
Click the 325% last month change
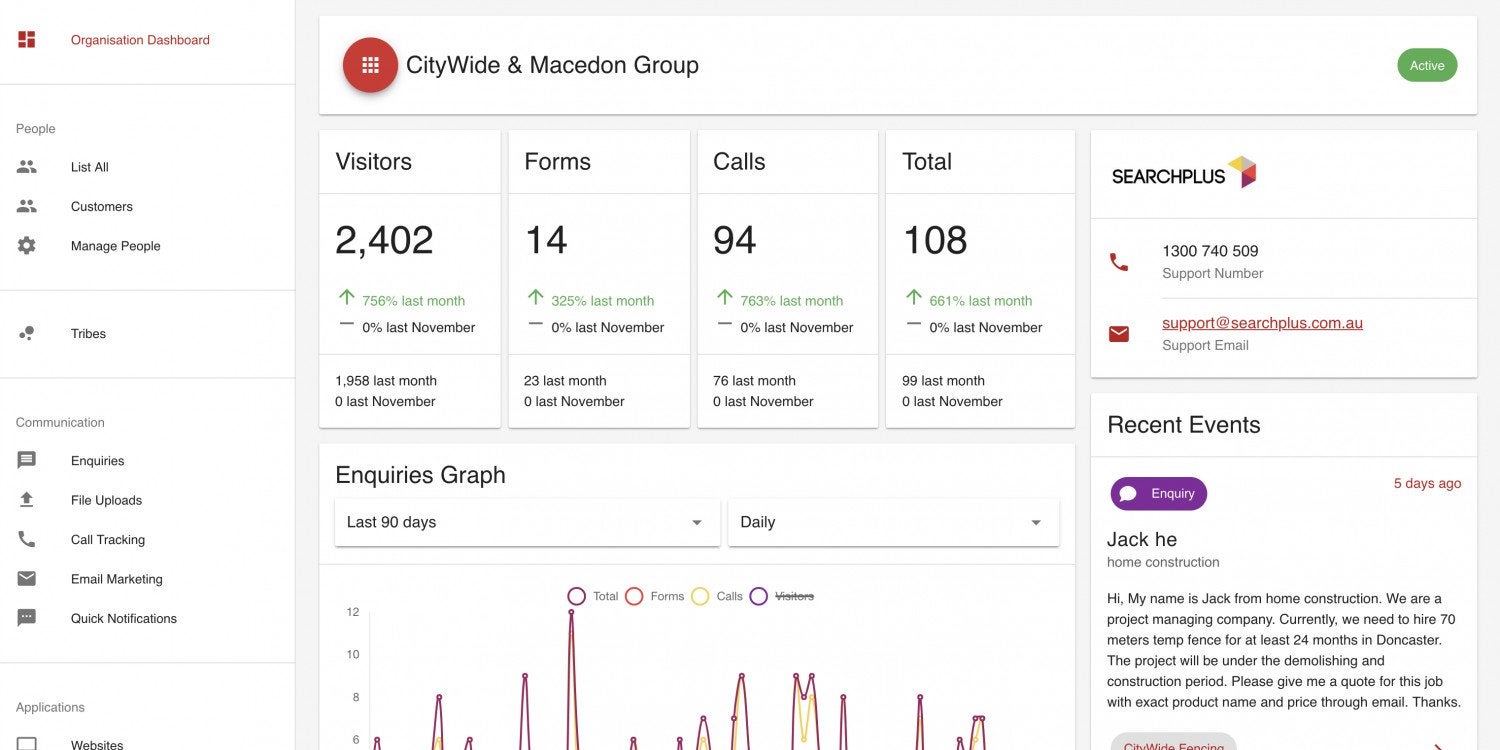coord(602,300)
